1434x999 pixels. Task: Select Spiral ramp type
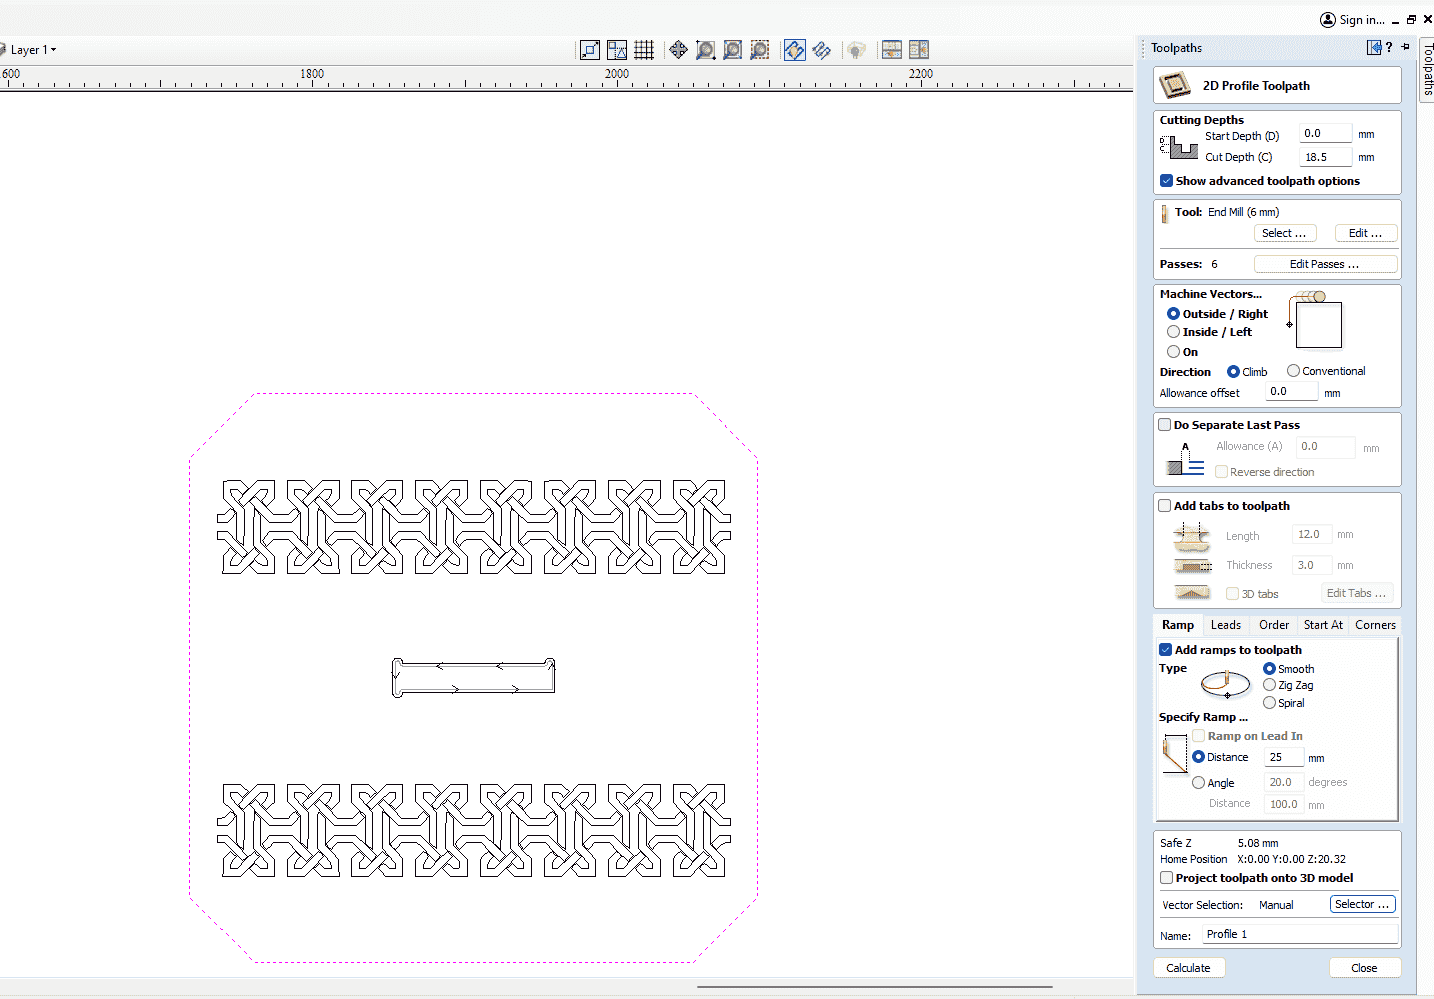point(1269,703)
